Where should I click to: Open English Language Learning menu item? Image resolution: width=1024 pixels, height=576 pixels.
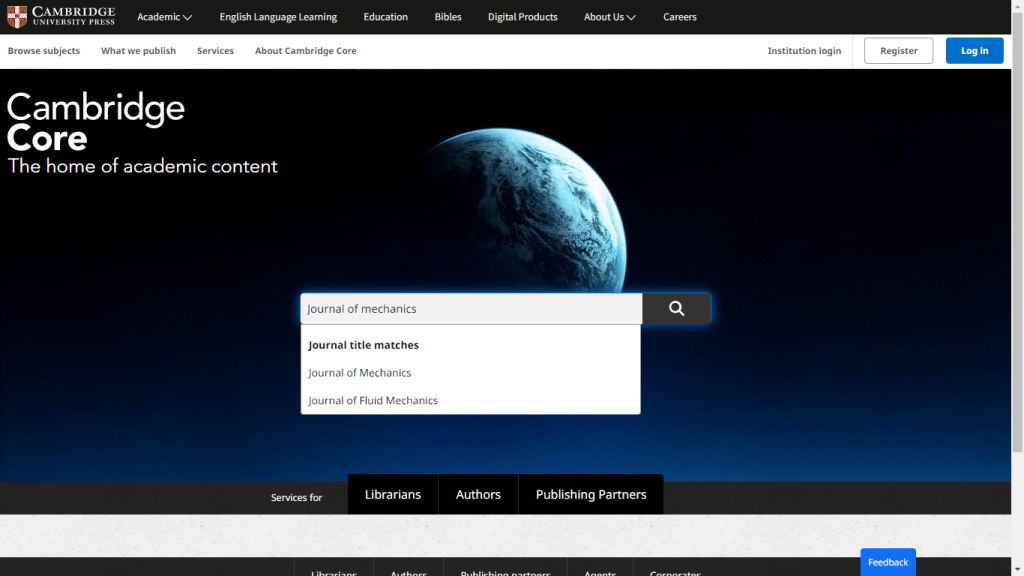click(278, 17)
